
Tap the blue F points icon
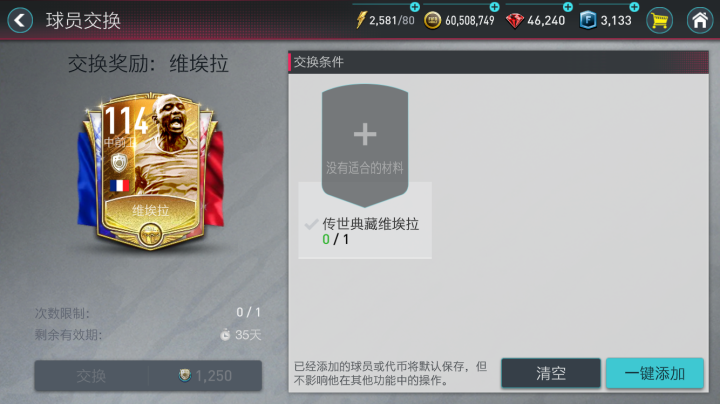(588, 21)
